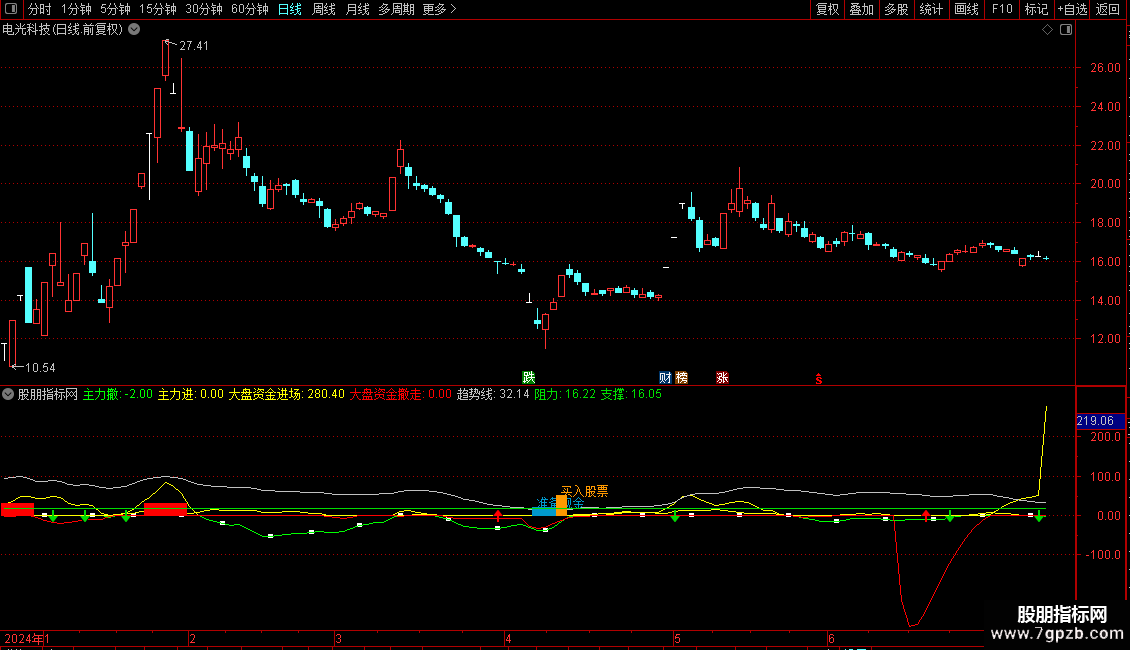Switch to 周线 weekly chart
1130x650 pixels.
[324, 9]
